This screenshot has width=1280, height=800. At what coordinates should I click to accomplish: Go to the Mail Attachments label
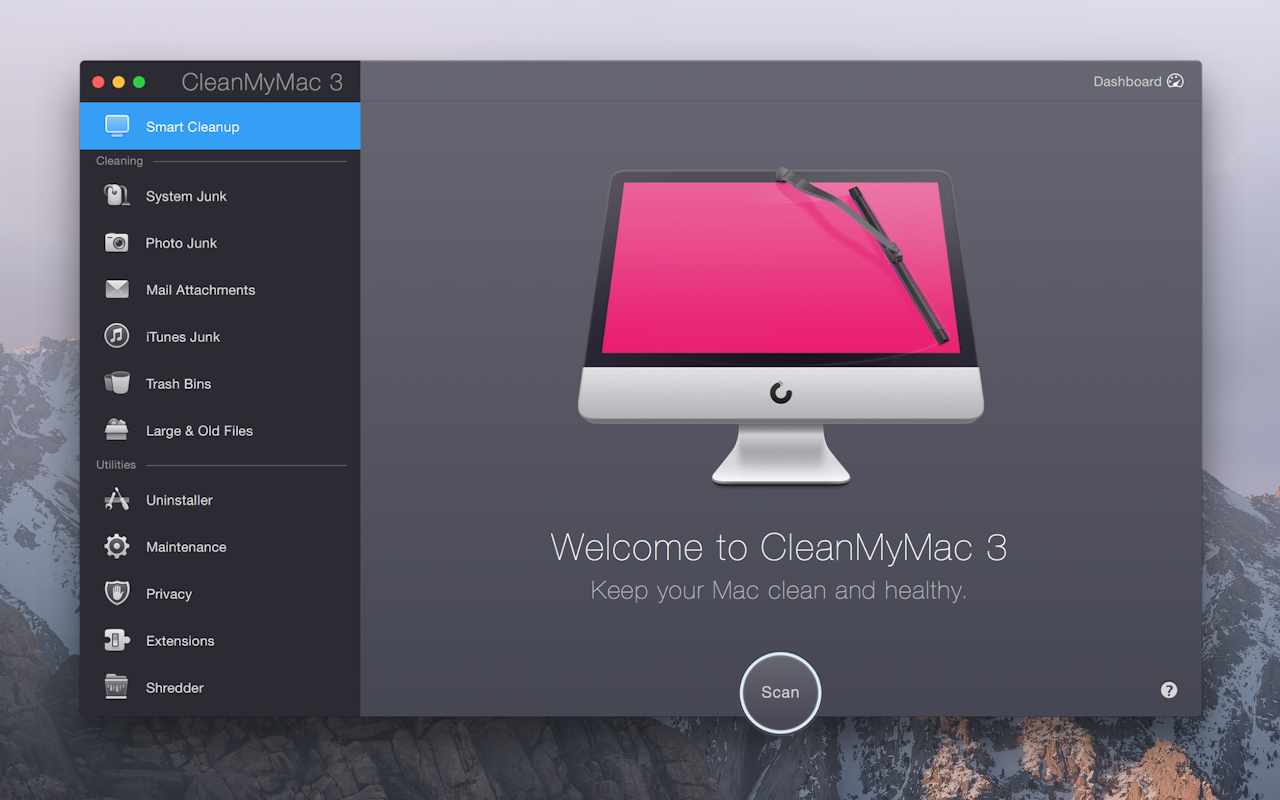pos(200,290)
